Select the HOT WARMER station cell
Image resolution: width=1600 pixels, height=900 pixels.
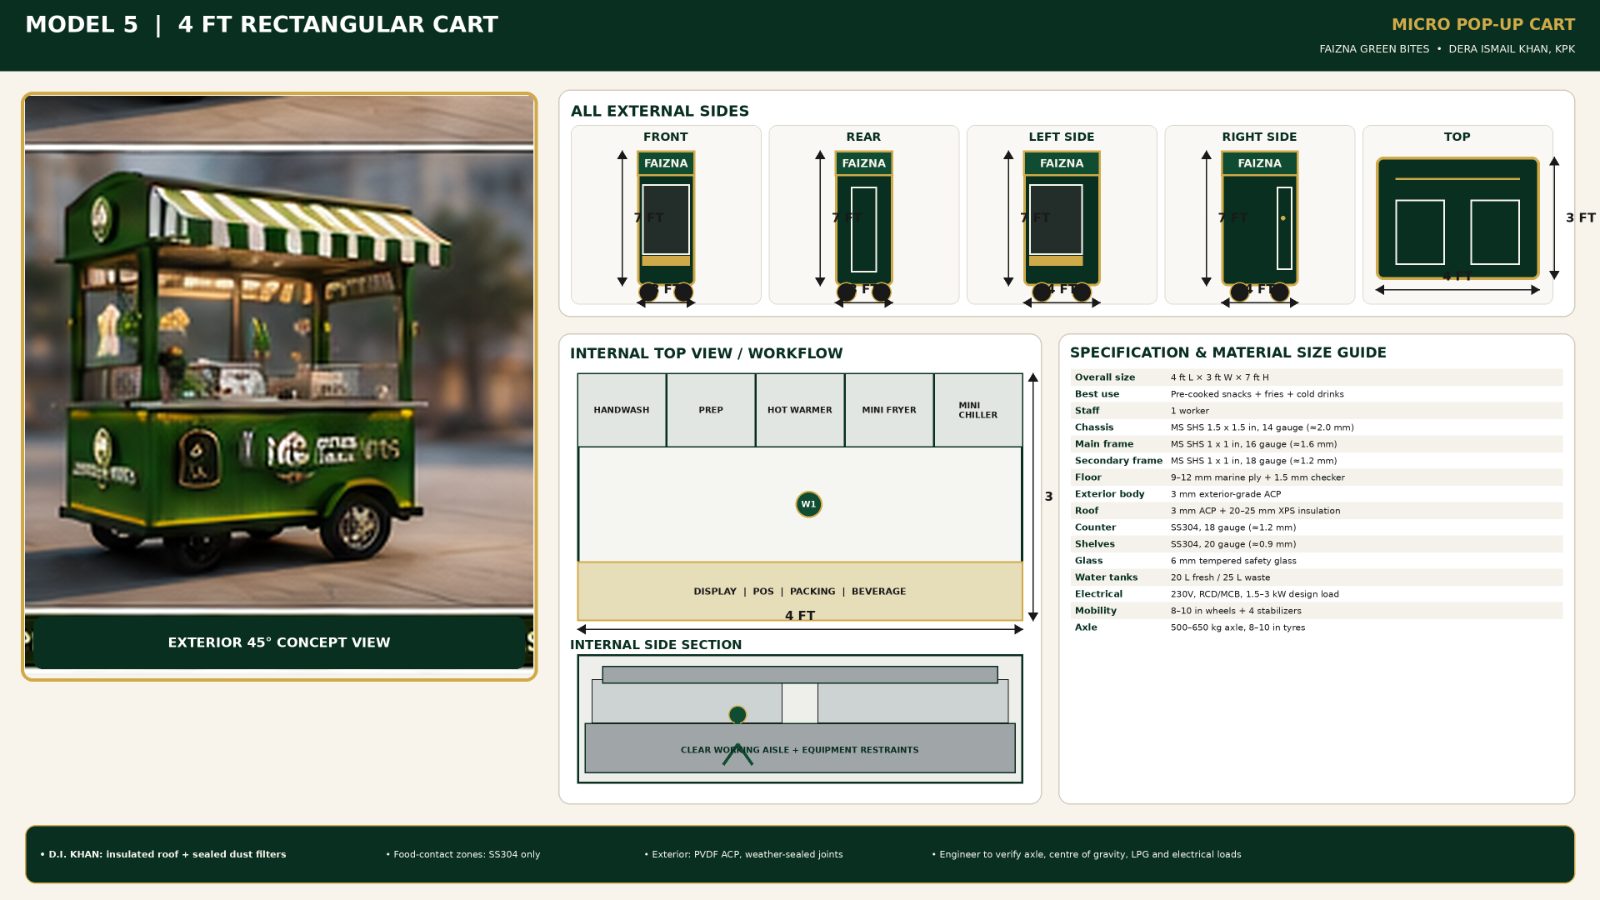tap(800, 410)
